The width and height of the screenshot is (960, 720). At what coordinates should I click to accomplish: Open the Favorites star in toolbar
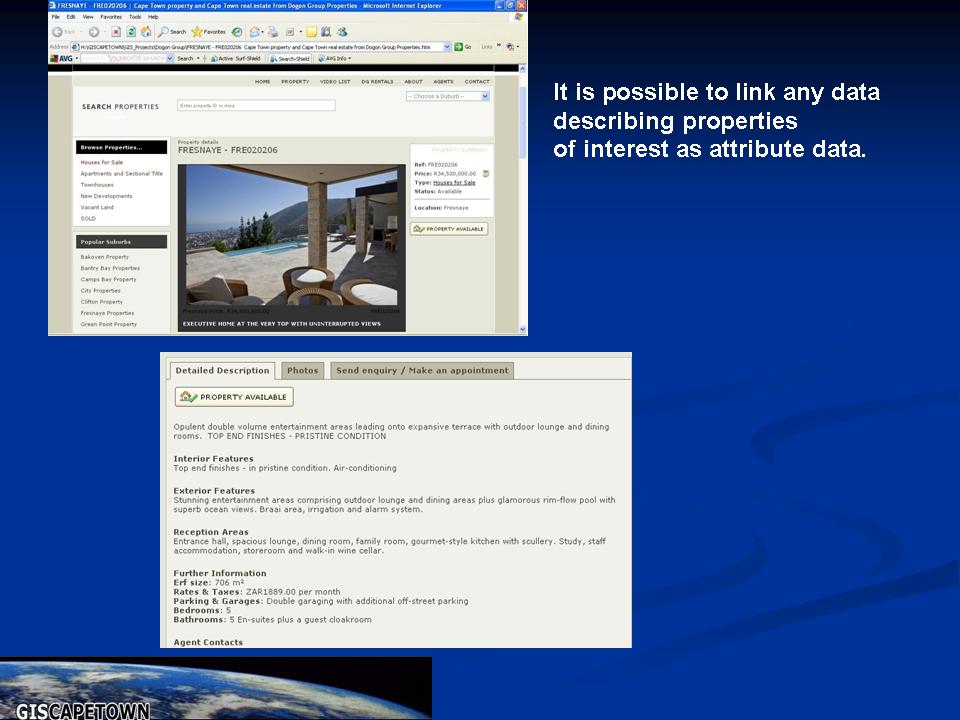click(x=198, y=32)
